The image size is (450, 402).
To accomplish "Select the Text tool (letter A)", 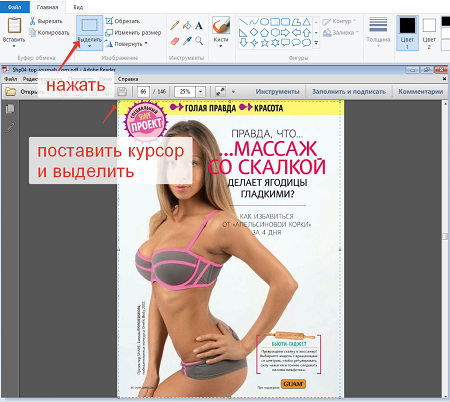I will (x=199, y=25).
